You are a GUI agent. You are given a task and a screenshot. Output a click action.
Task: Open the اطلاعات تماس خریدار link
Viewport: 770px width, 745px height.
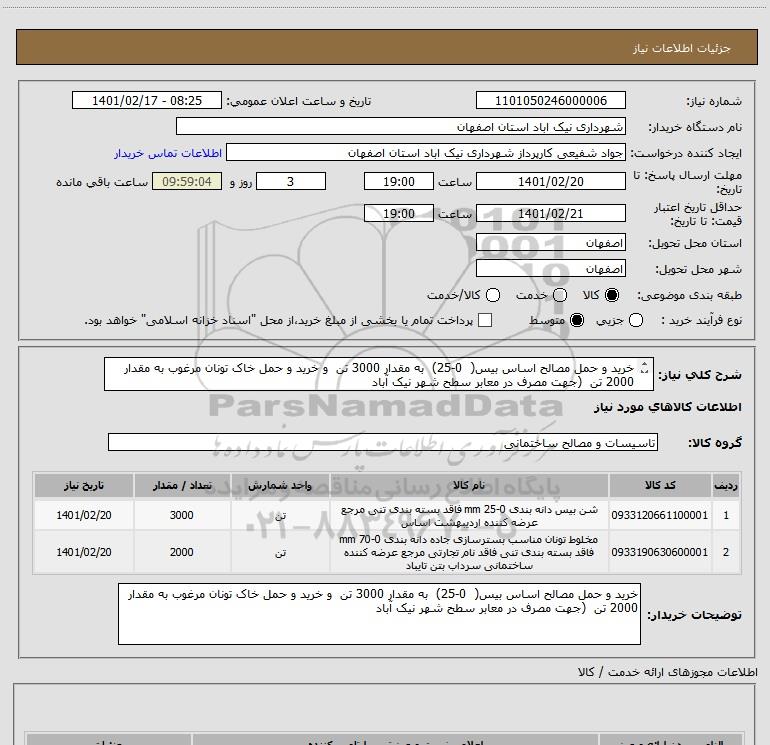[168, 153]
